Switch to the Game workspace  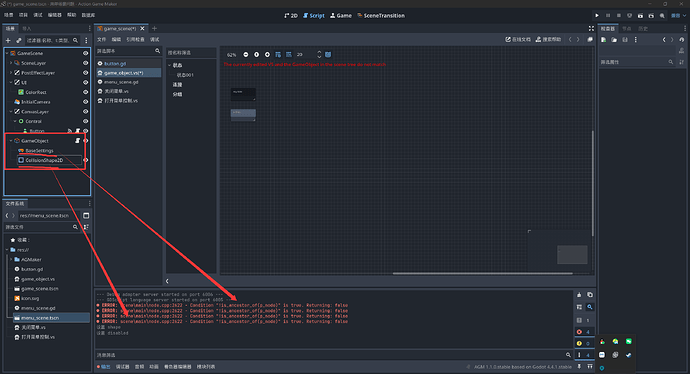click(341, 15)
